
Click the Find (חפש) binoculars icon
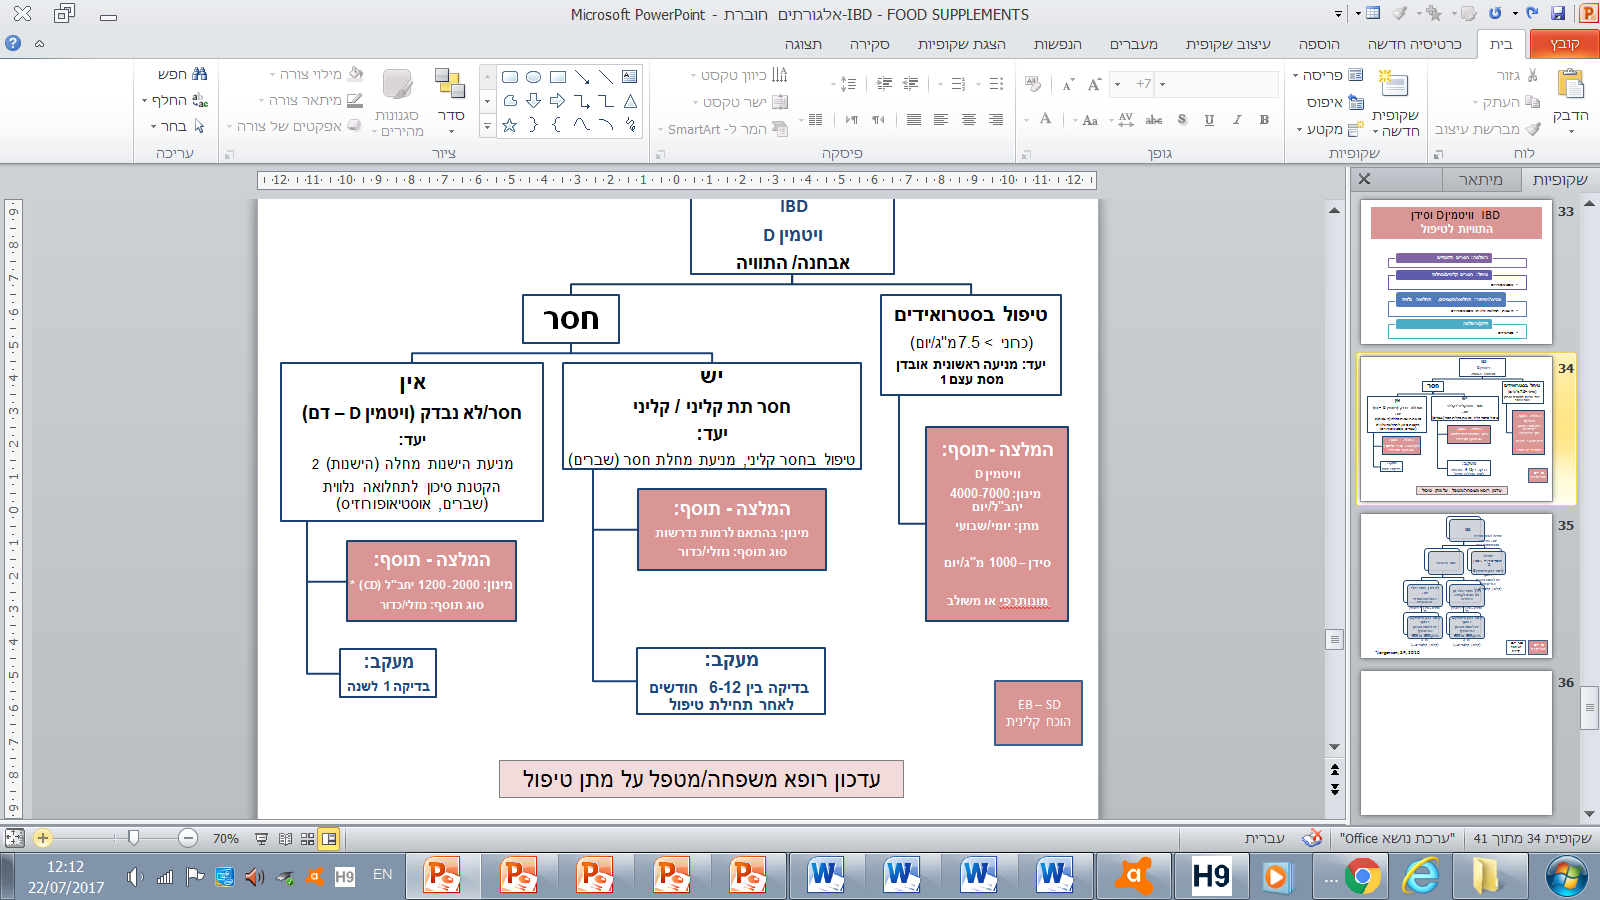click(x=199, y=74)
